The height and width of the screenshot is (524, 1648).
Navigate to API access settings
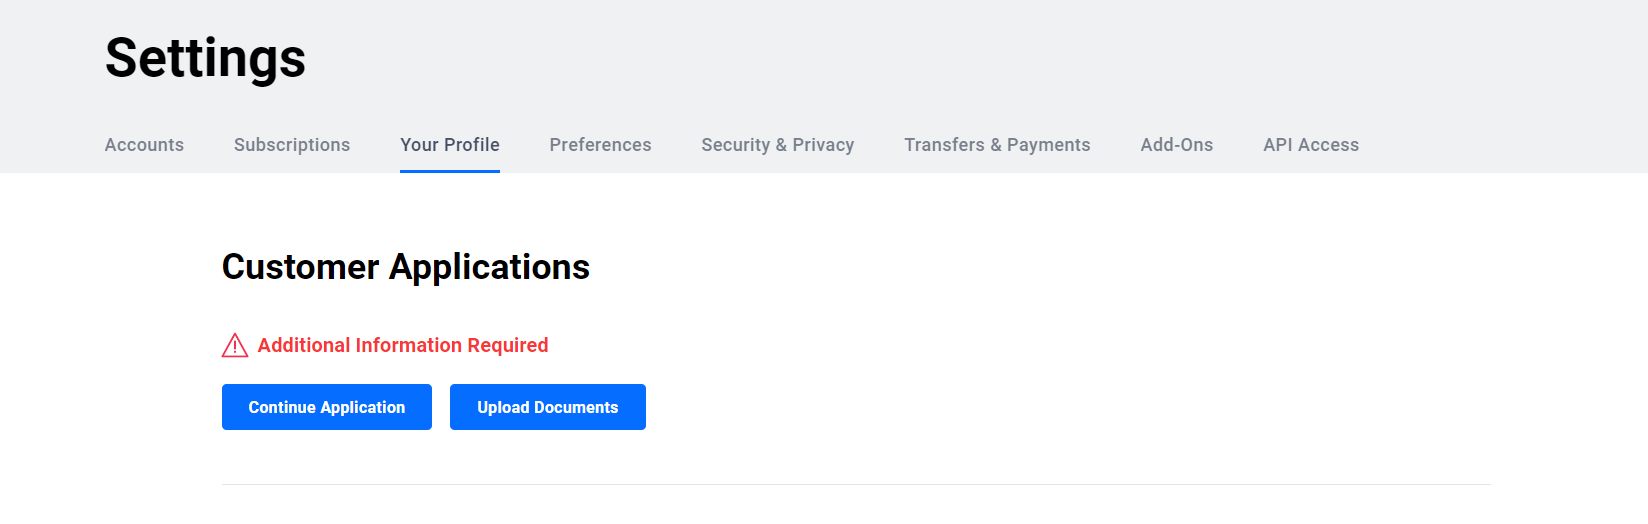click(1311, 145)
